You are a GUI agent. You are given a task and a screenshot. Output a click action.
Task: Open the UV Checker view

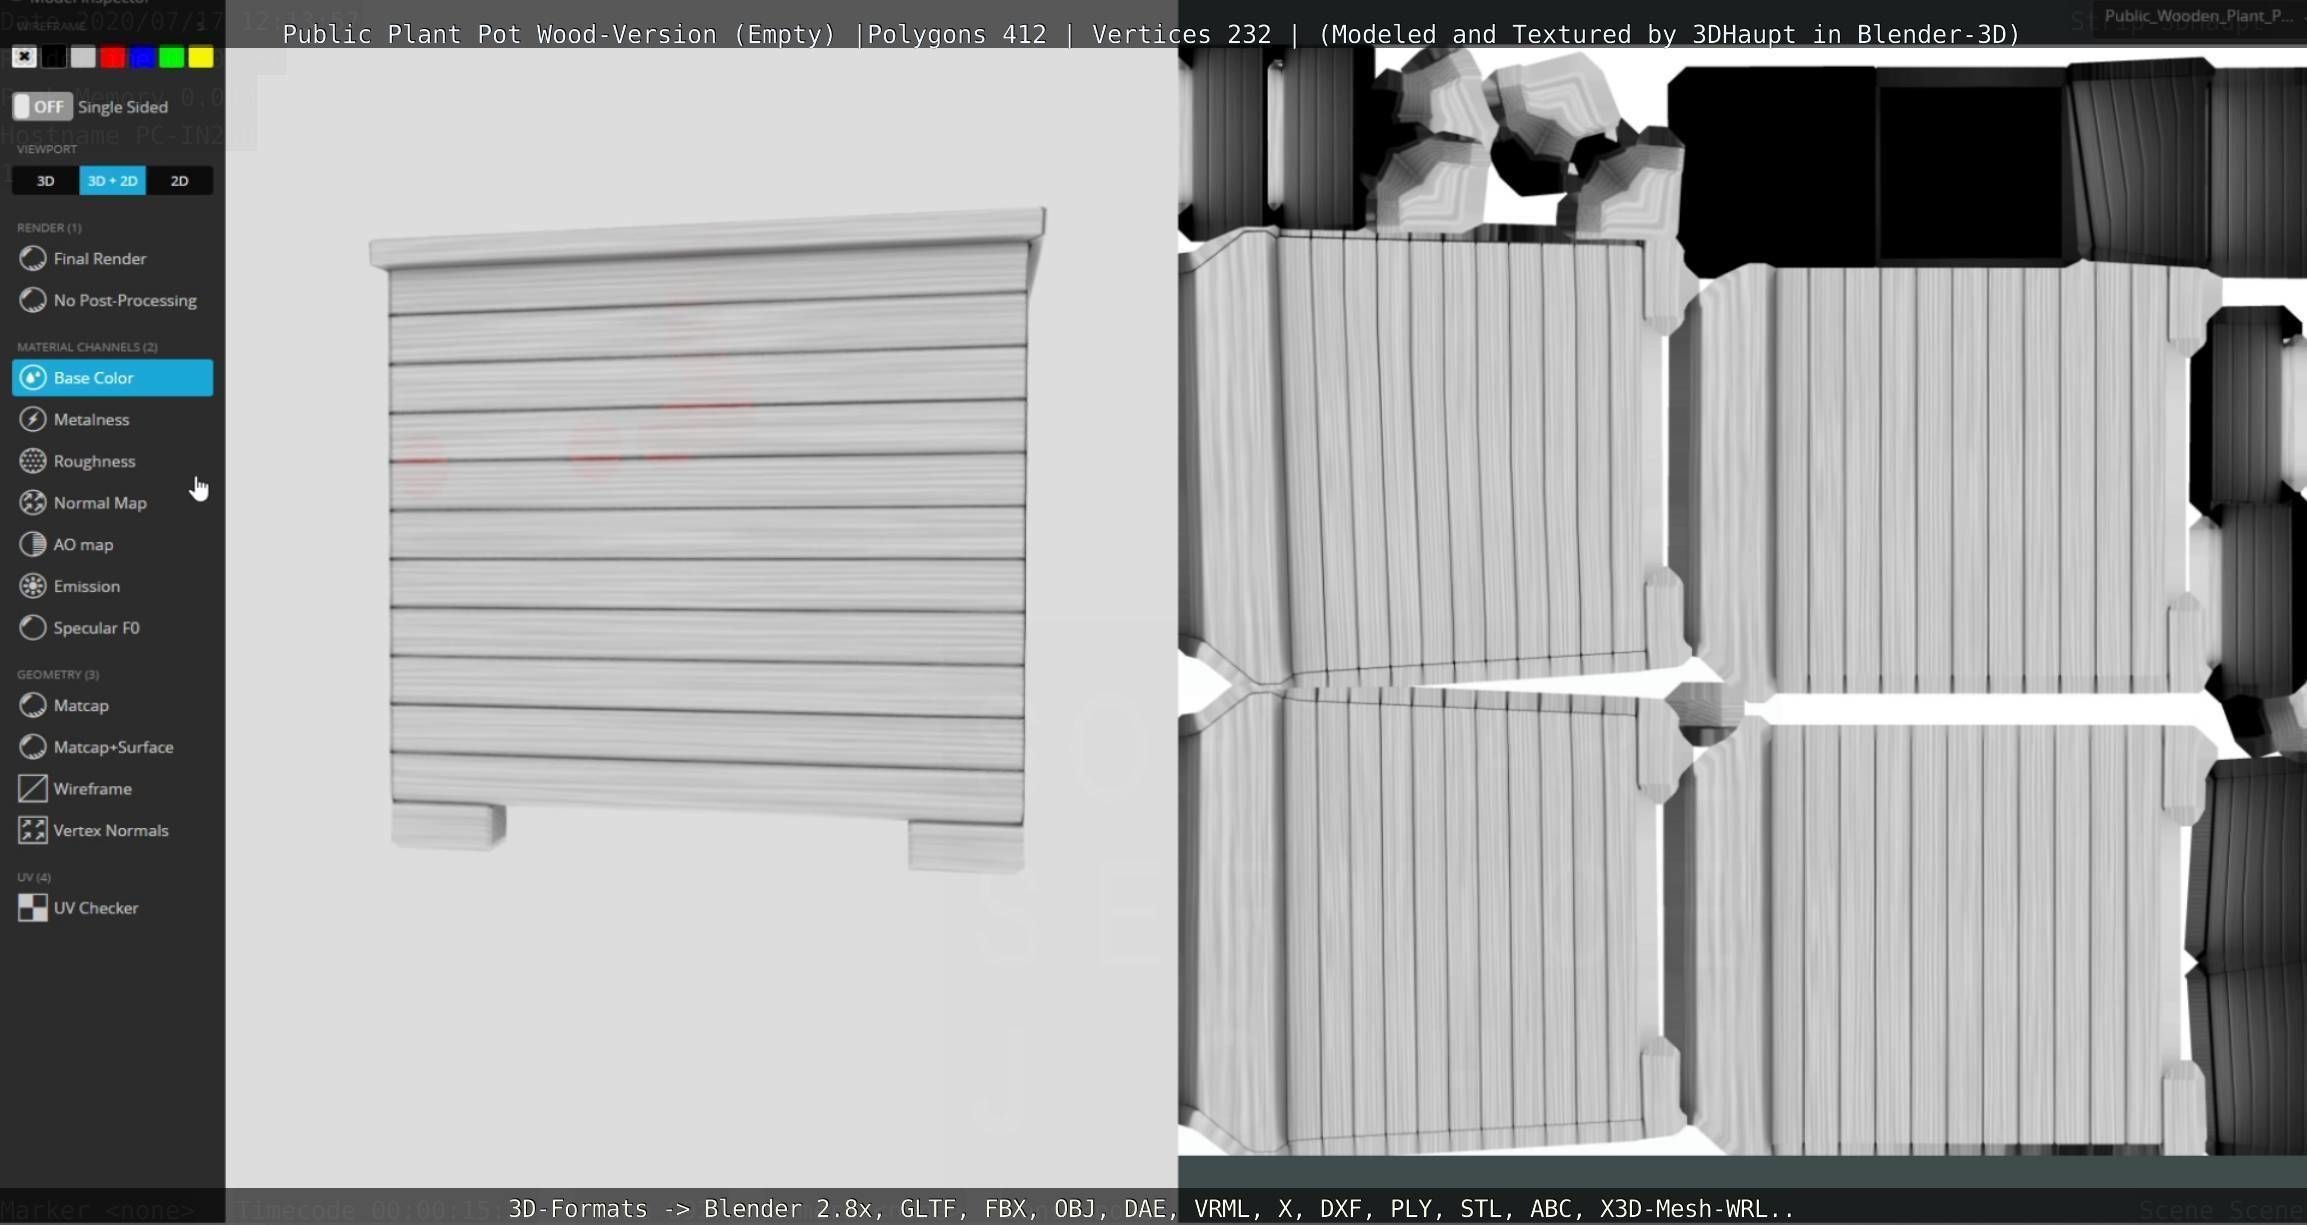(95, 908)
